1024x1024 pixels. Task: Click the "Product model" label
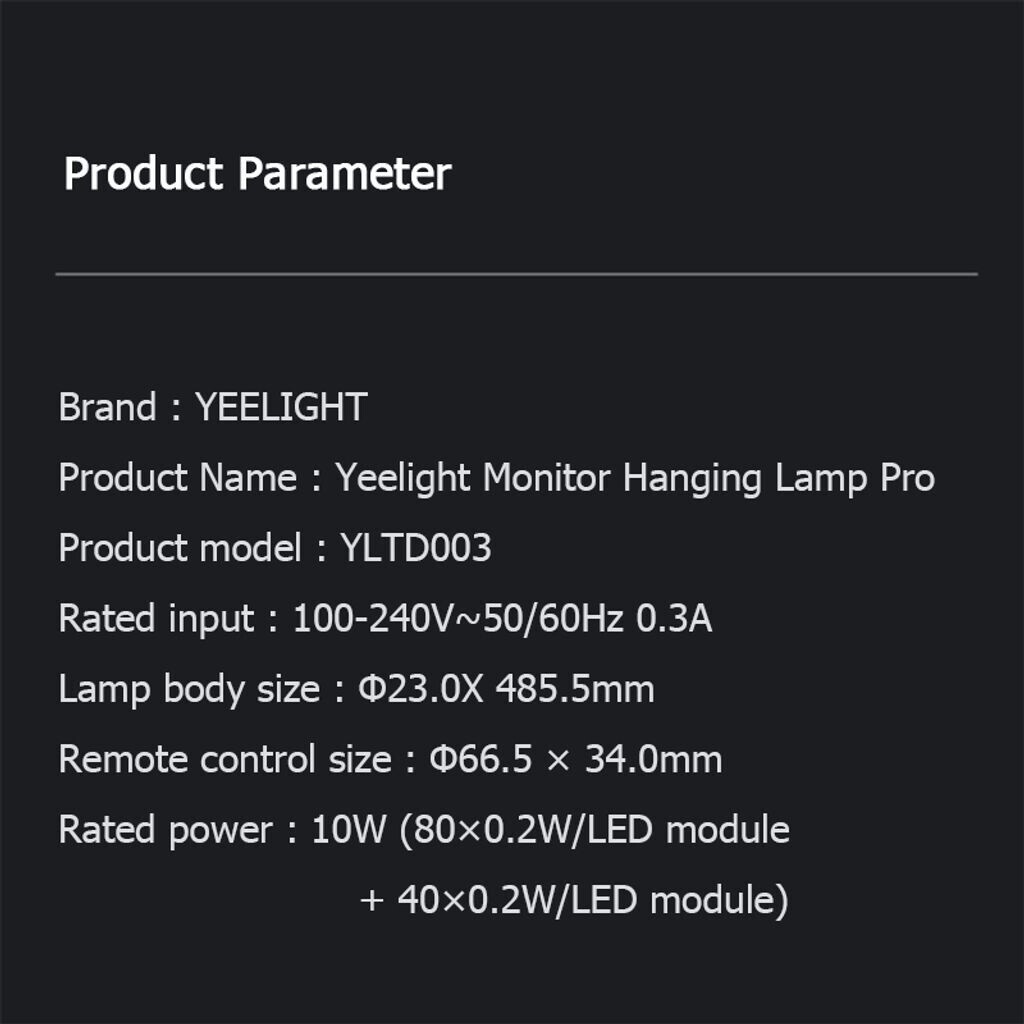tap(180, 548)
